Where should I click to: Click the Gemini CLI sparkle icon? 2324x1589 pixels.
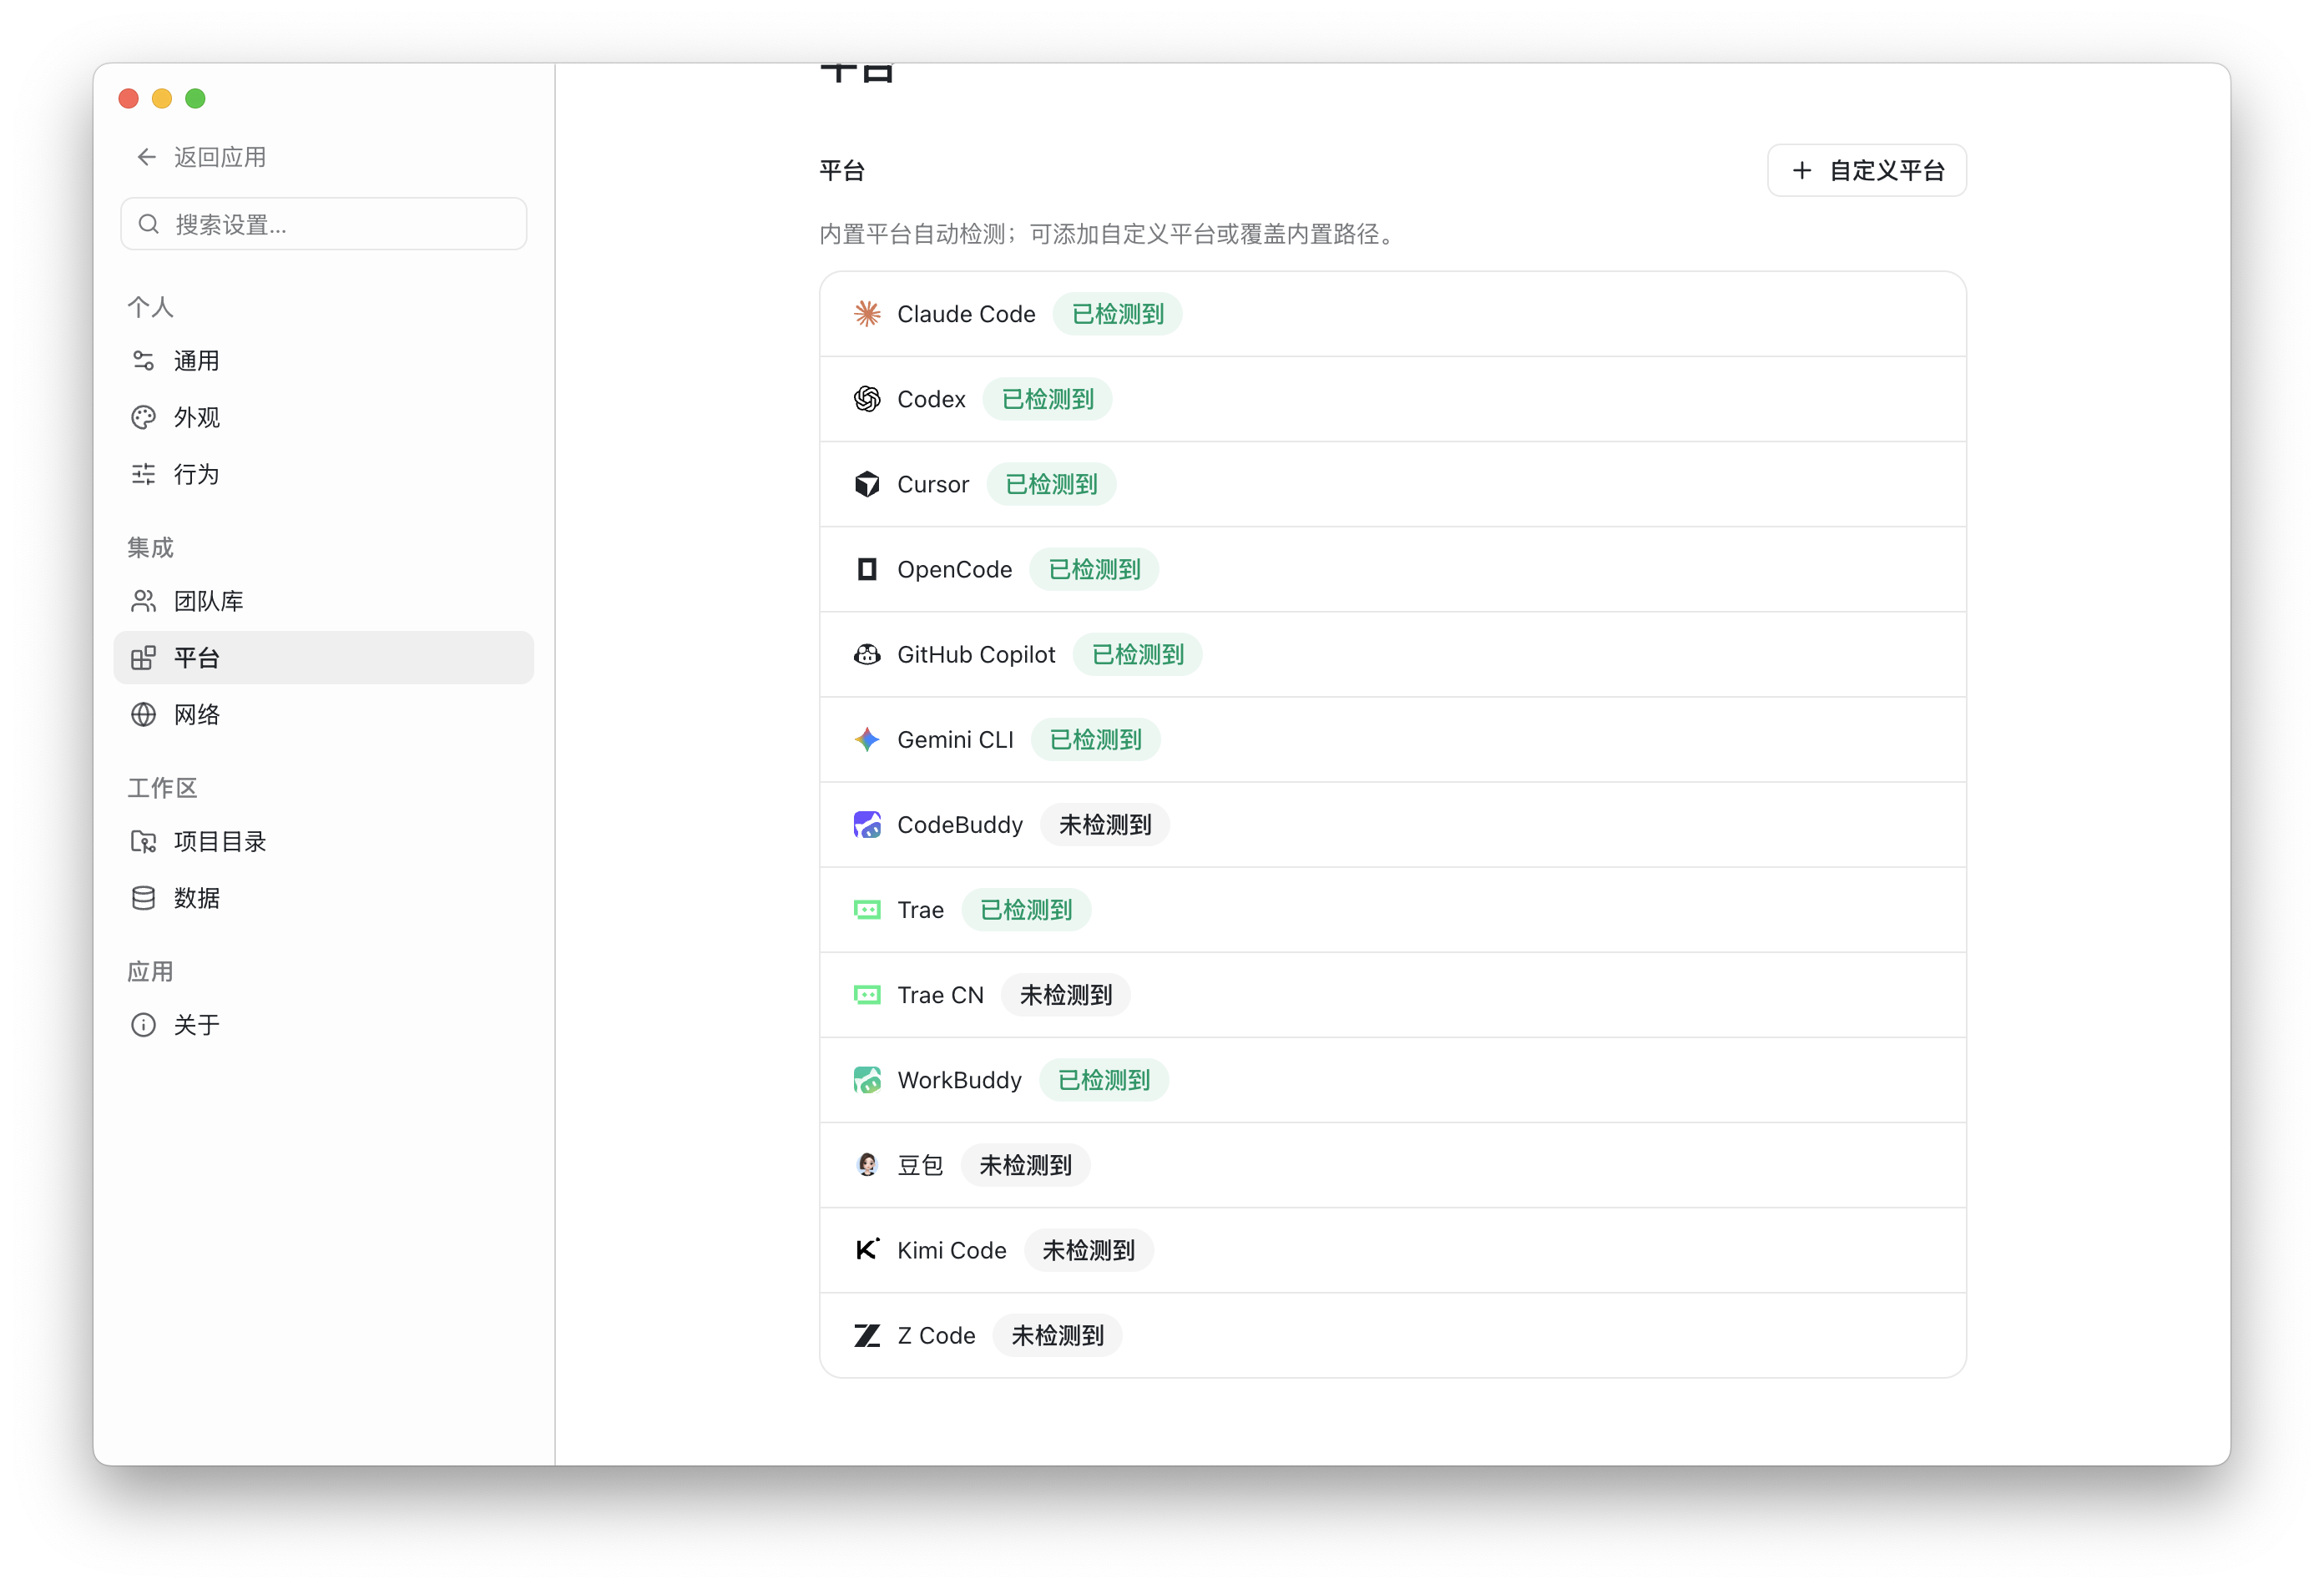click(x=867, y=739)
